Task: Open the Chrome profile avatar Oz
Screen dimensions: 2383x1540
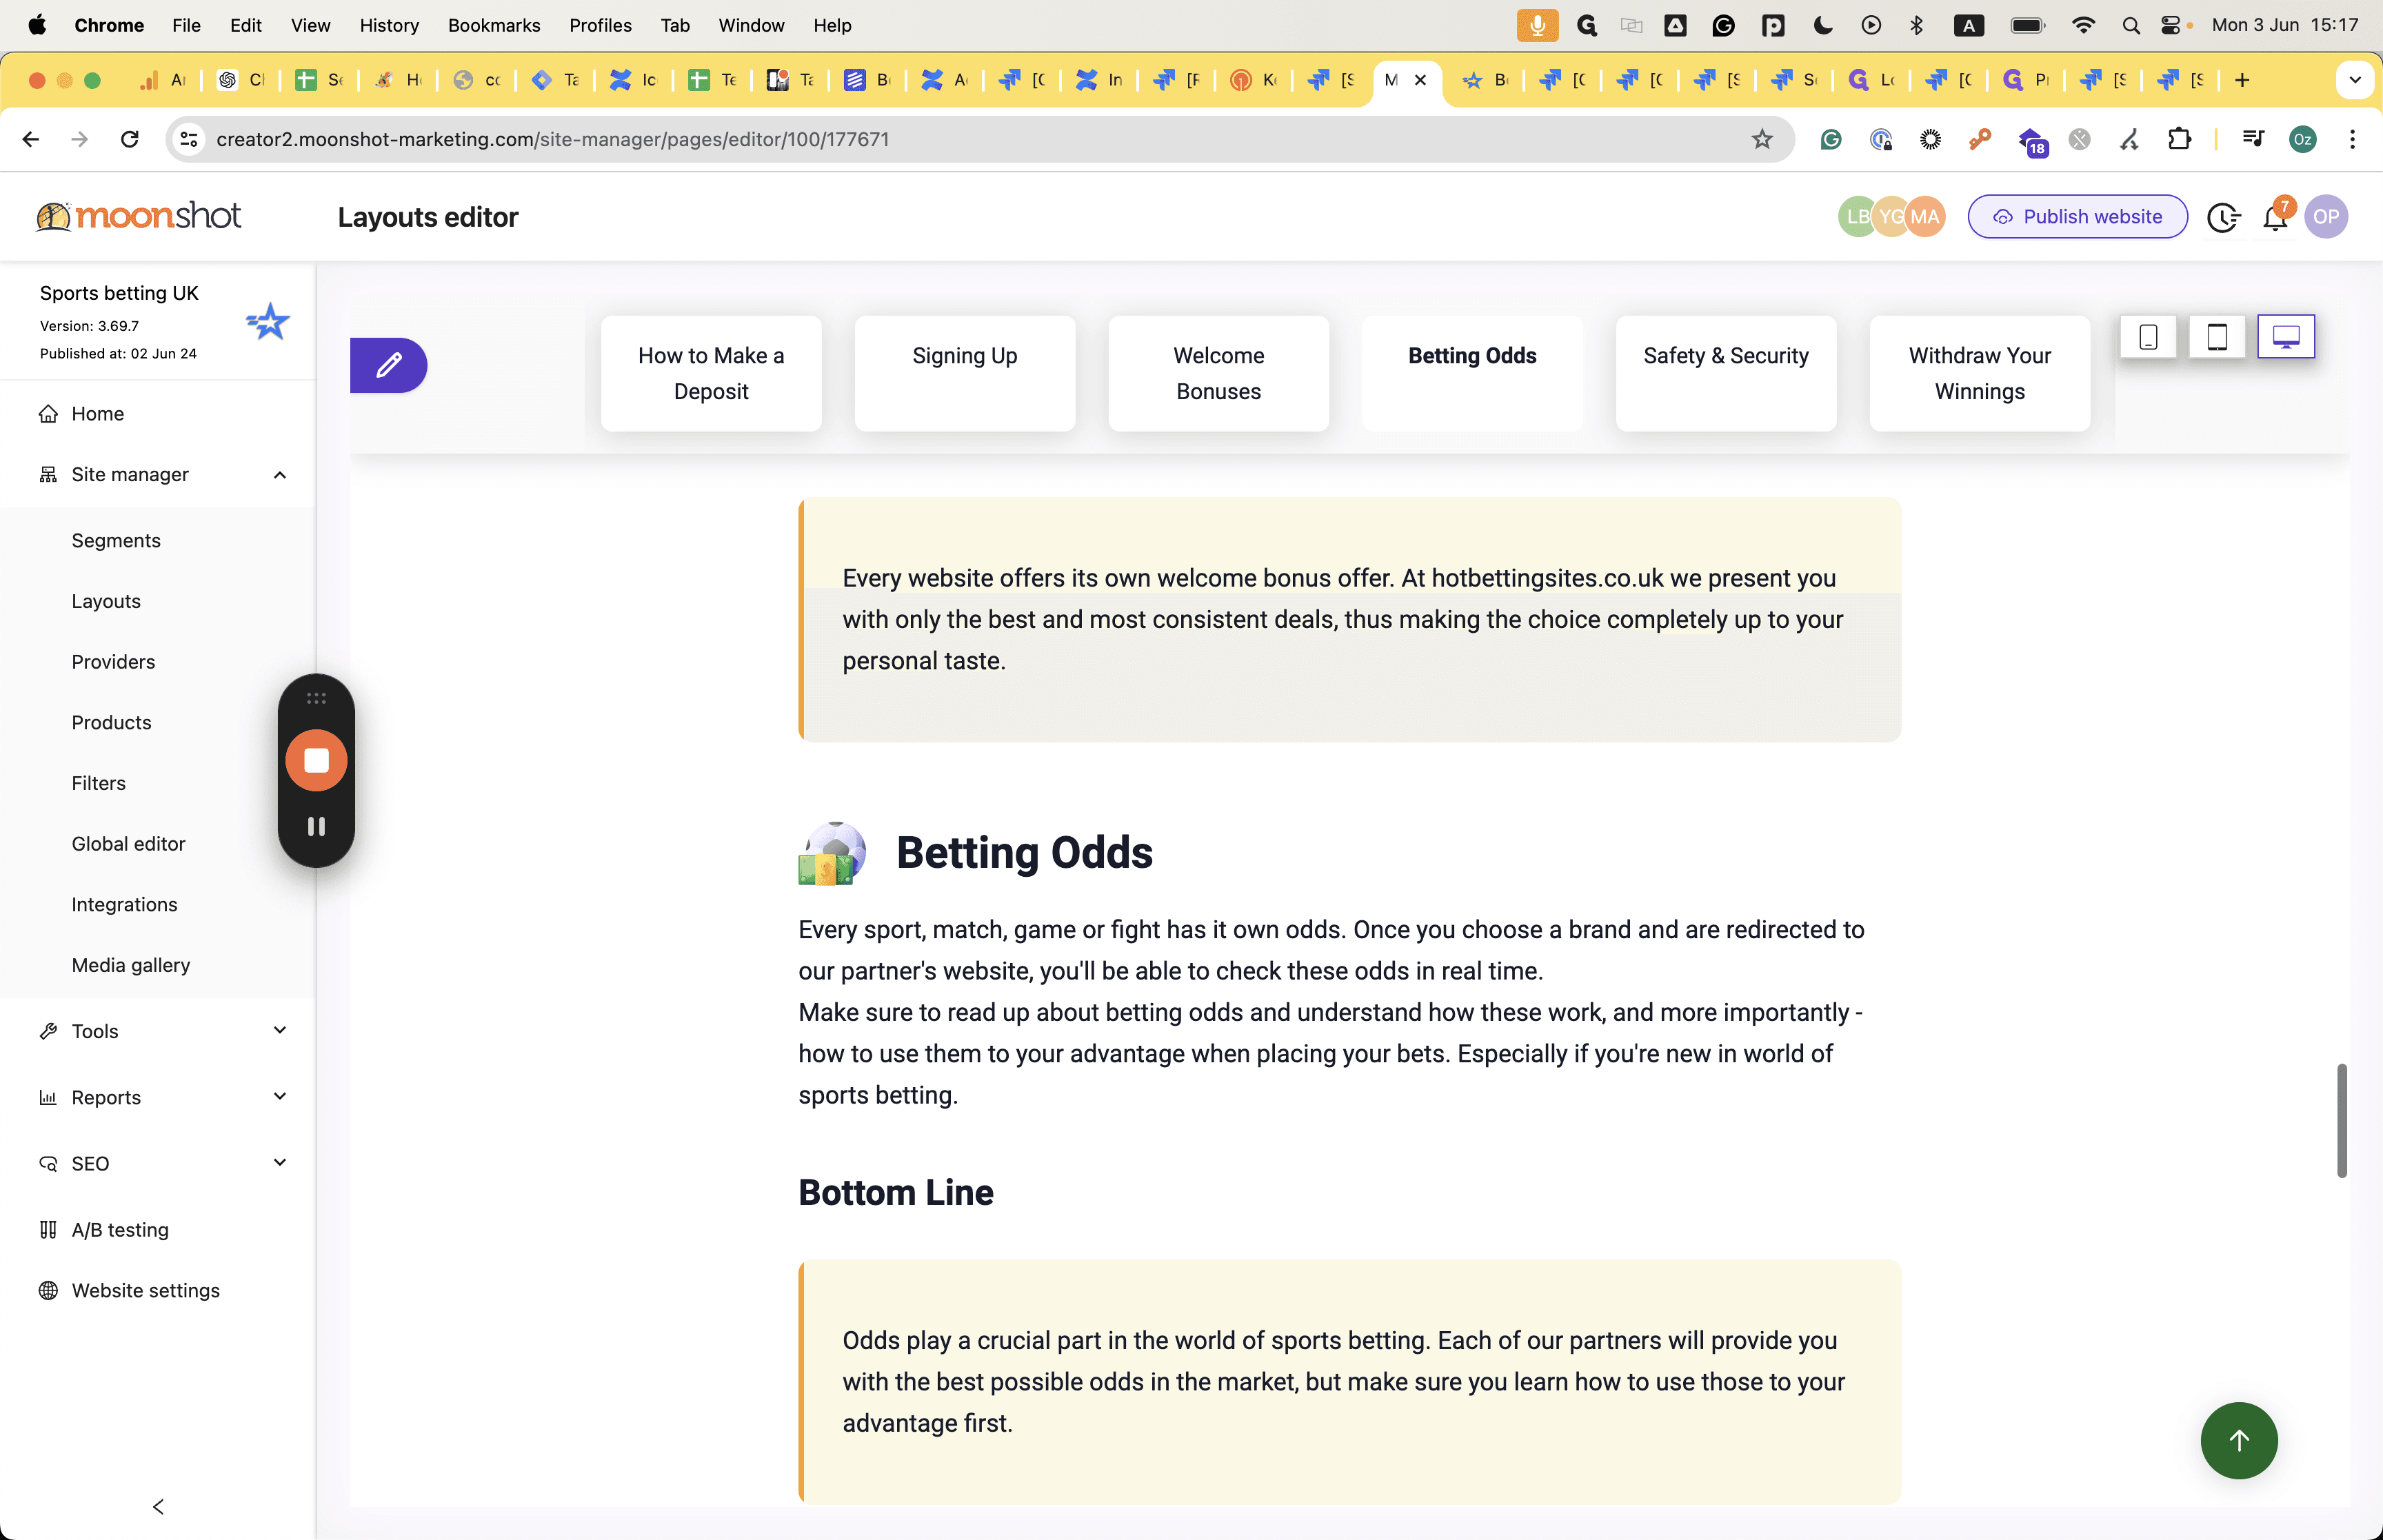Action: 2302,139
